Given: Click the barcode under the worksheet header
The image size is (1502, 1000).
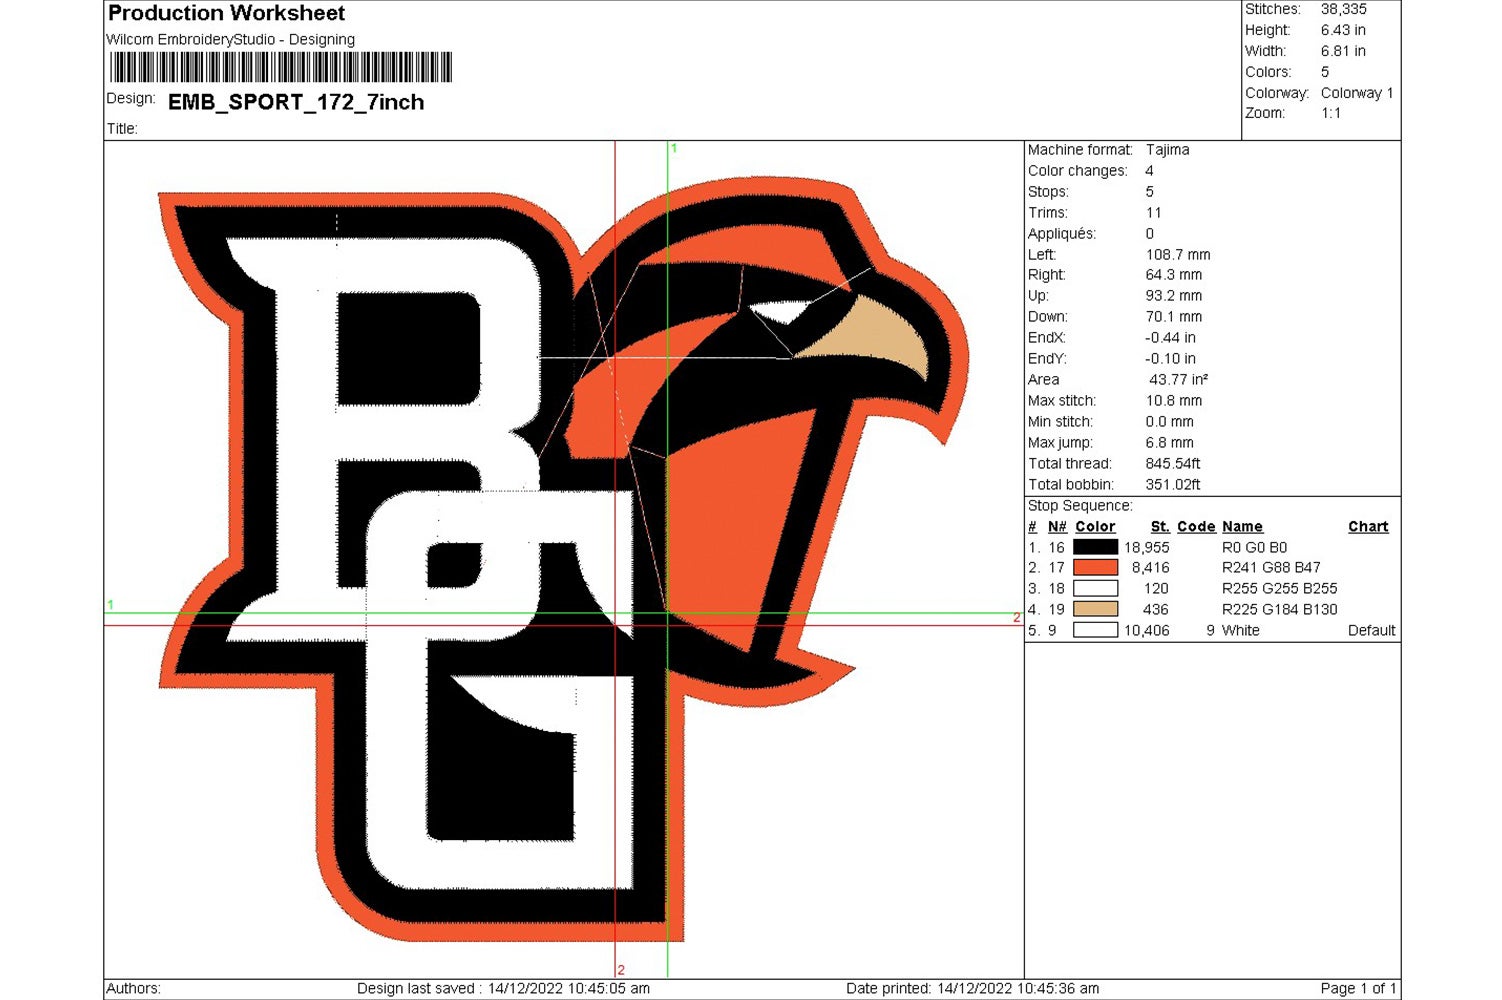Looking at the screenshot, I should (x=280, y=68).
